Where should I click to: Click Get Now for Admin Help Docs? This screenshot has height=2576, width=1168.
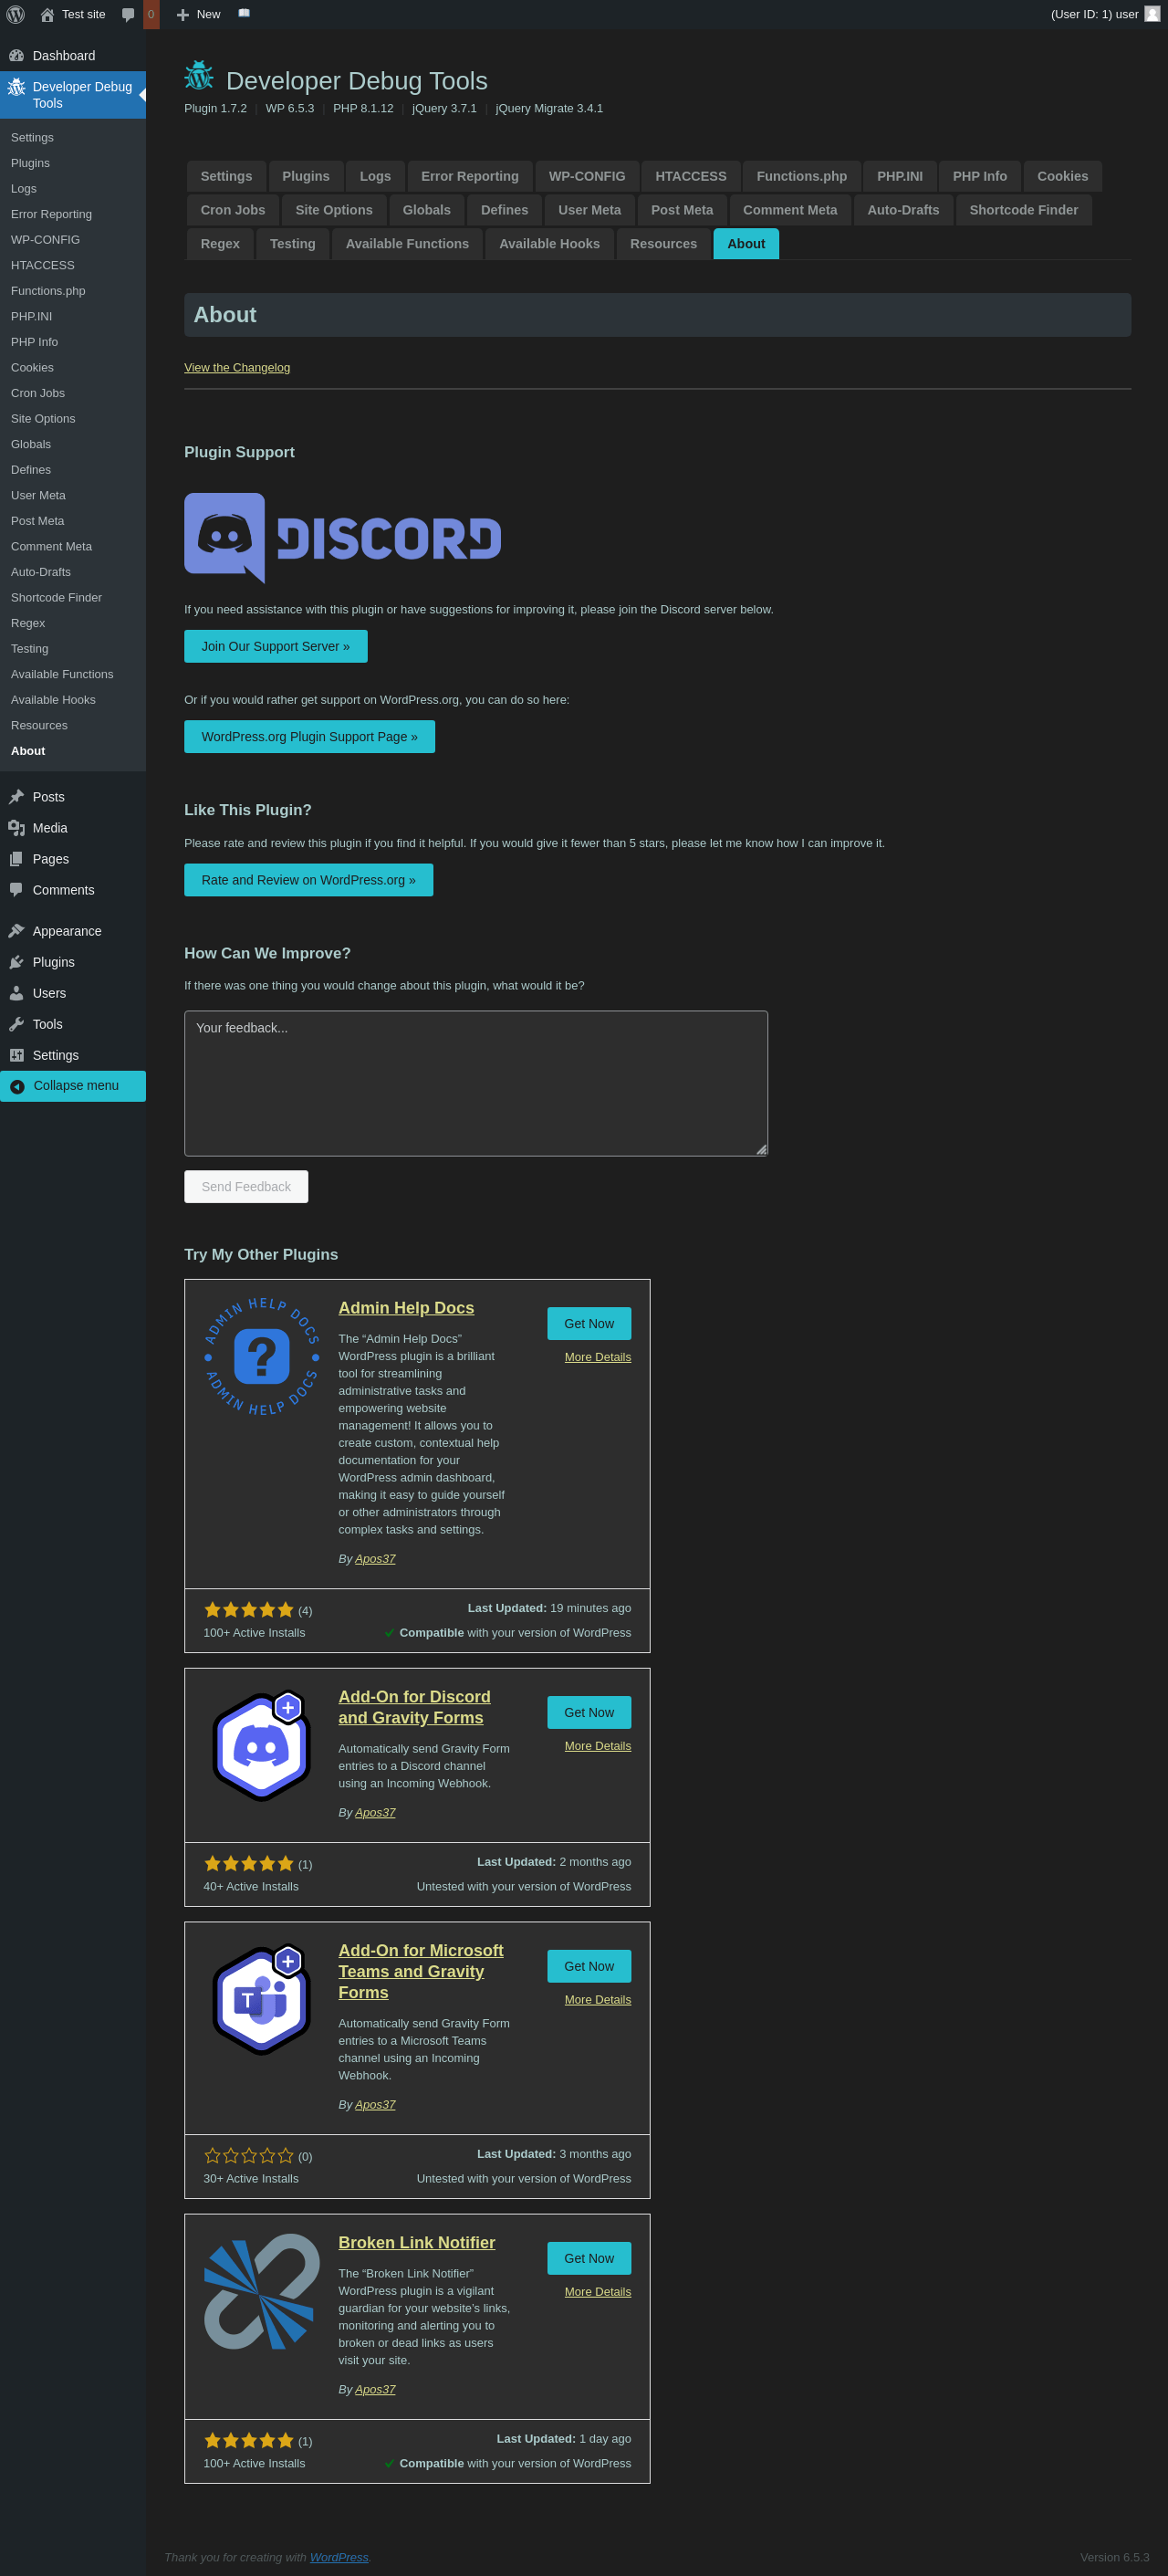(x=589, y=1324)
